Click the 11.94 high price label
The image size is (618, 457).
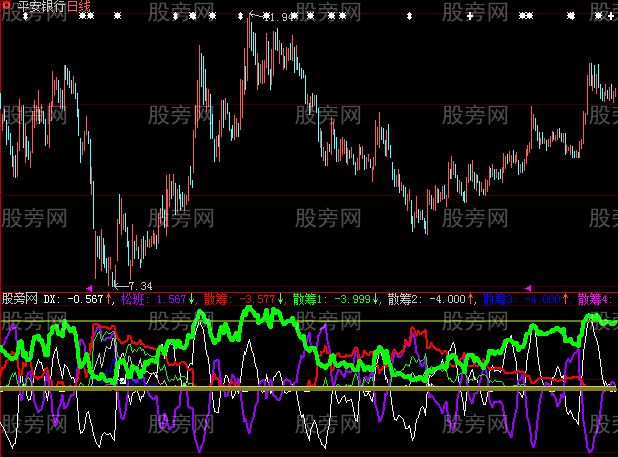click(283, 17)
